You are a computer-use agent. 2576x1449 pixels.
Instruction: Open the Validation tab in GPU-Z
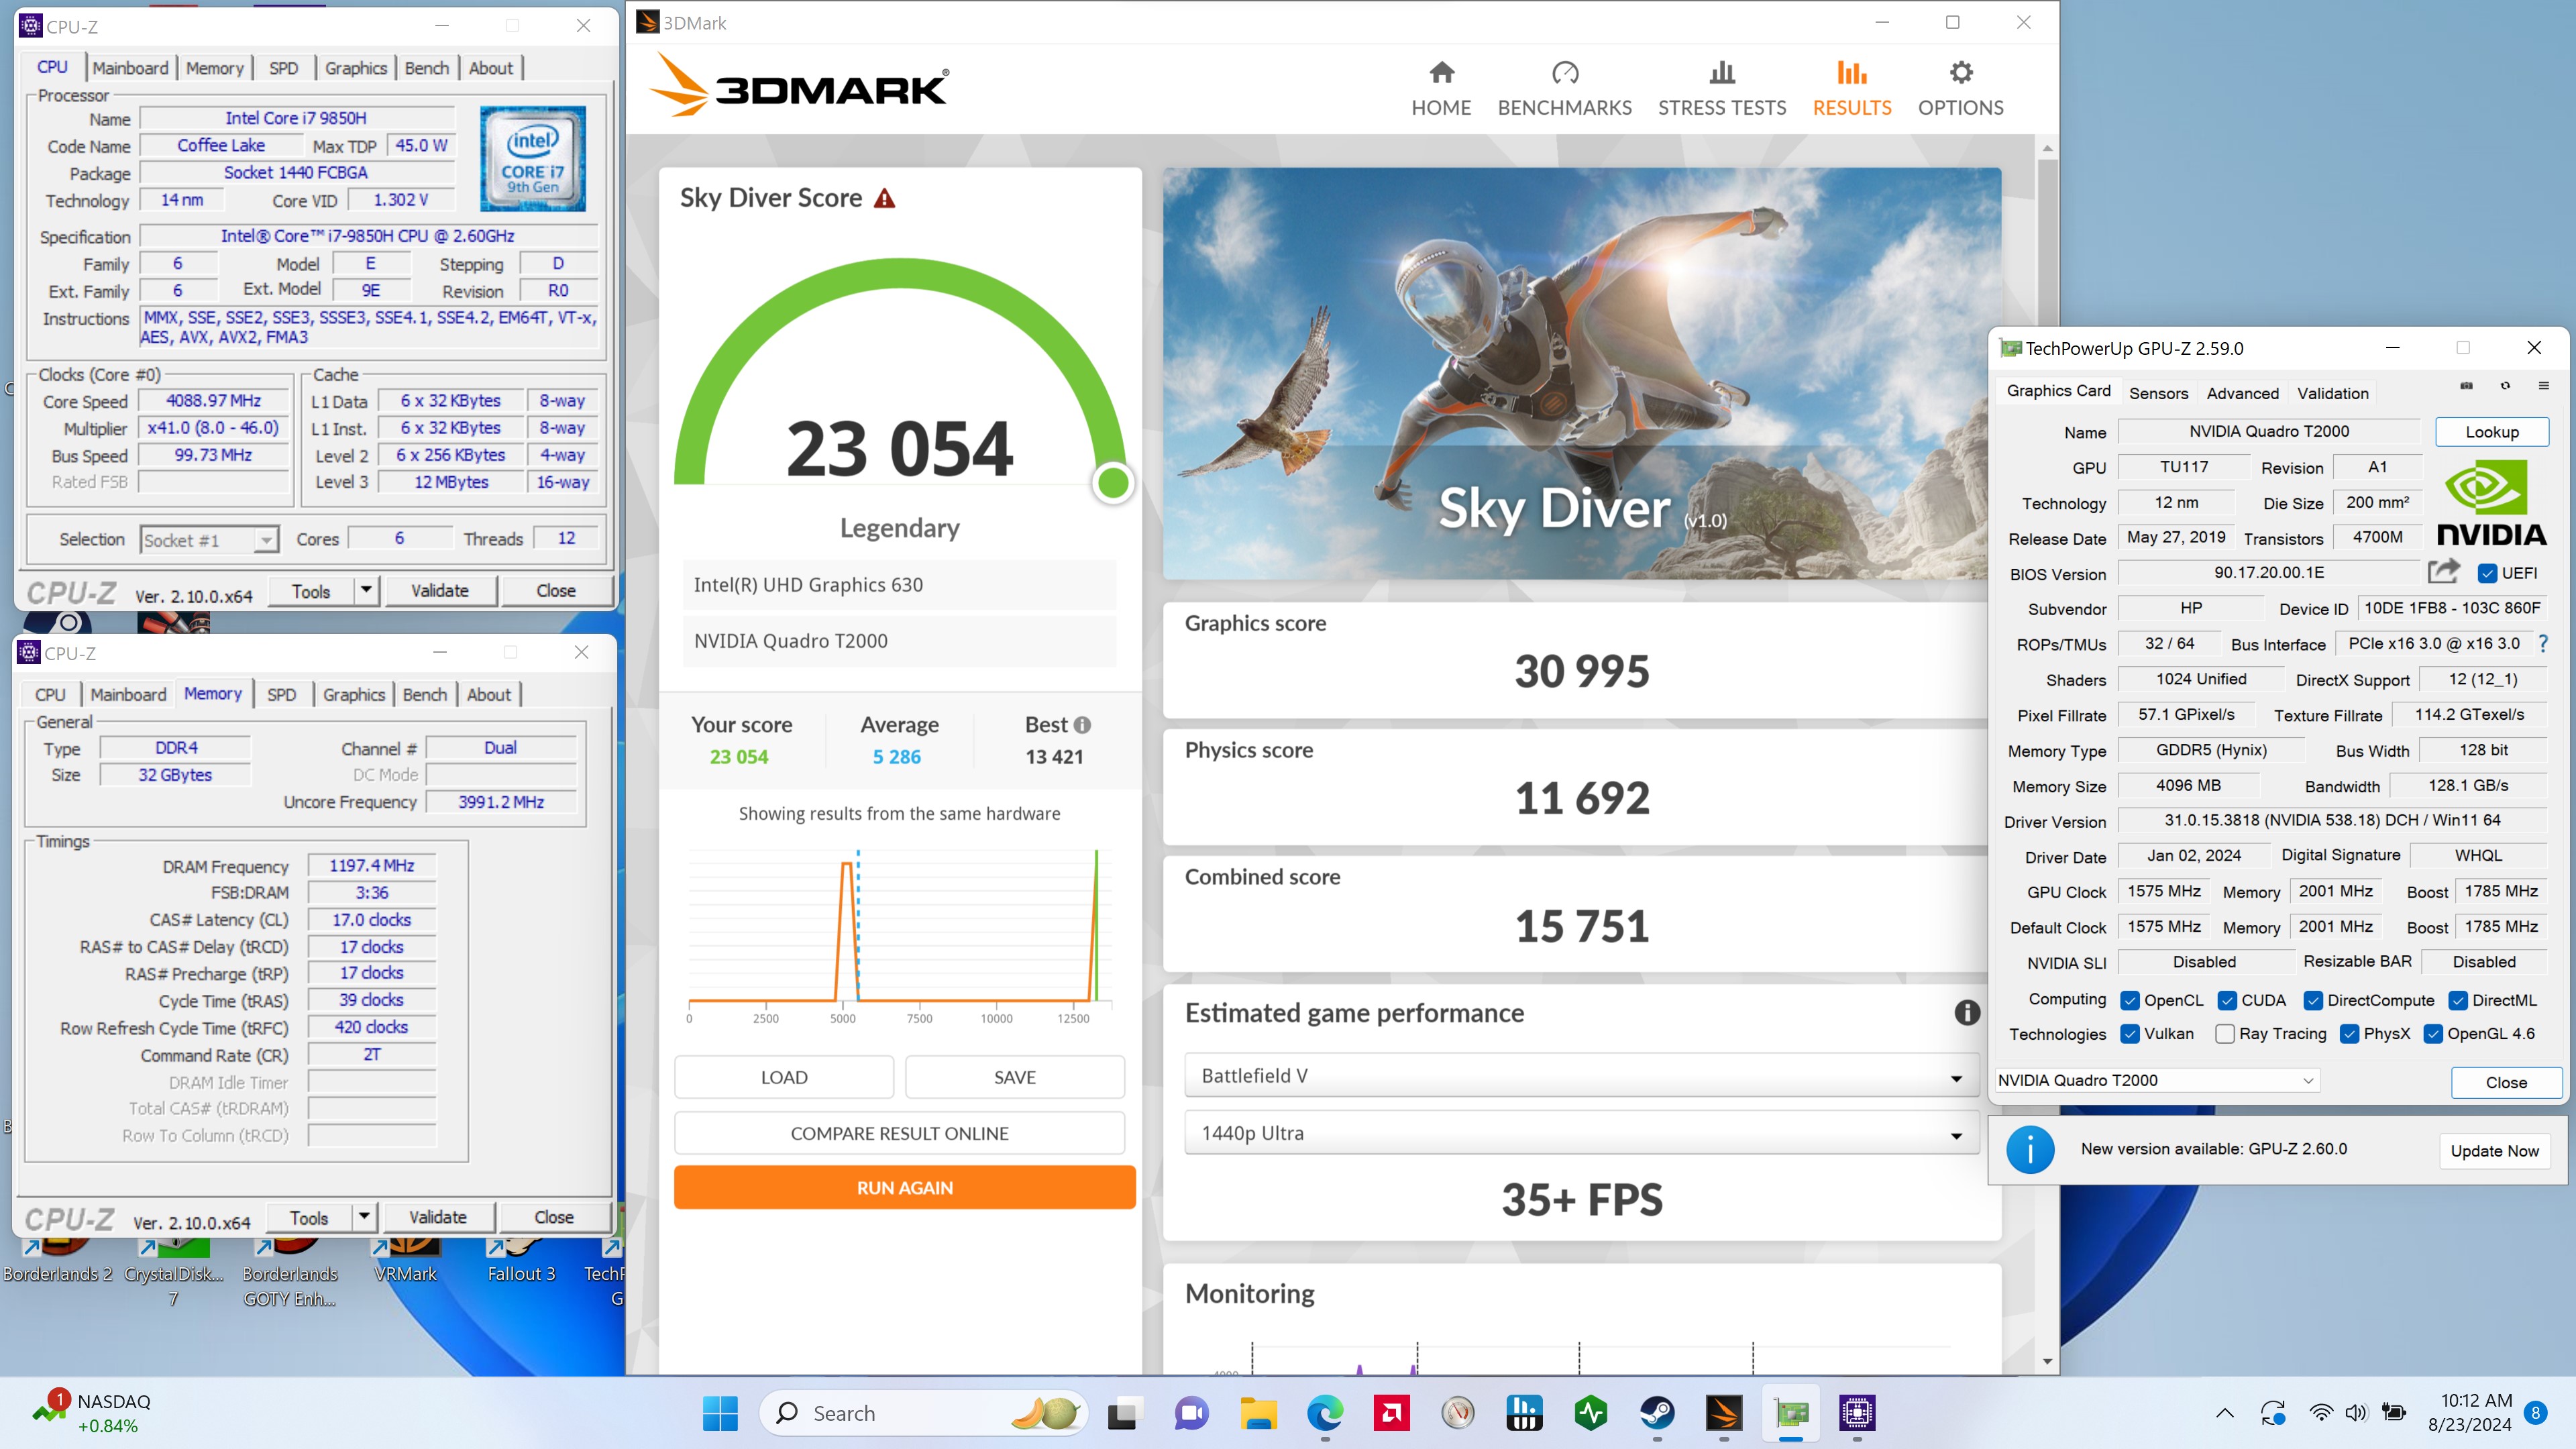(2332, 393)
